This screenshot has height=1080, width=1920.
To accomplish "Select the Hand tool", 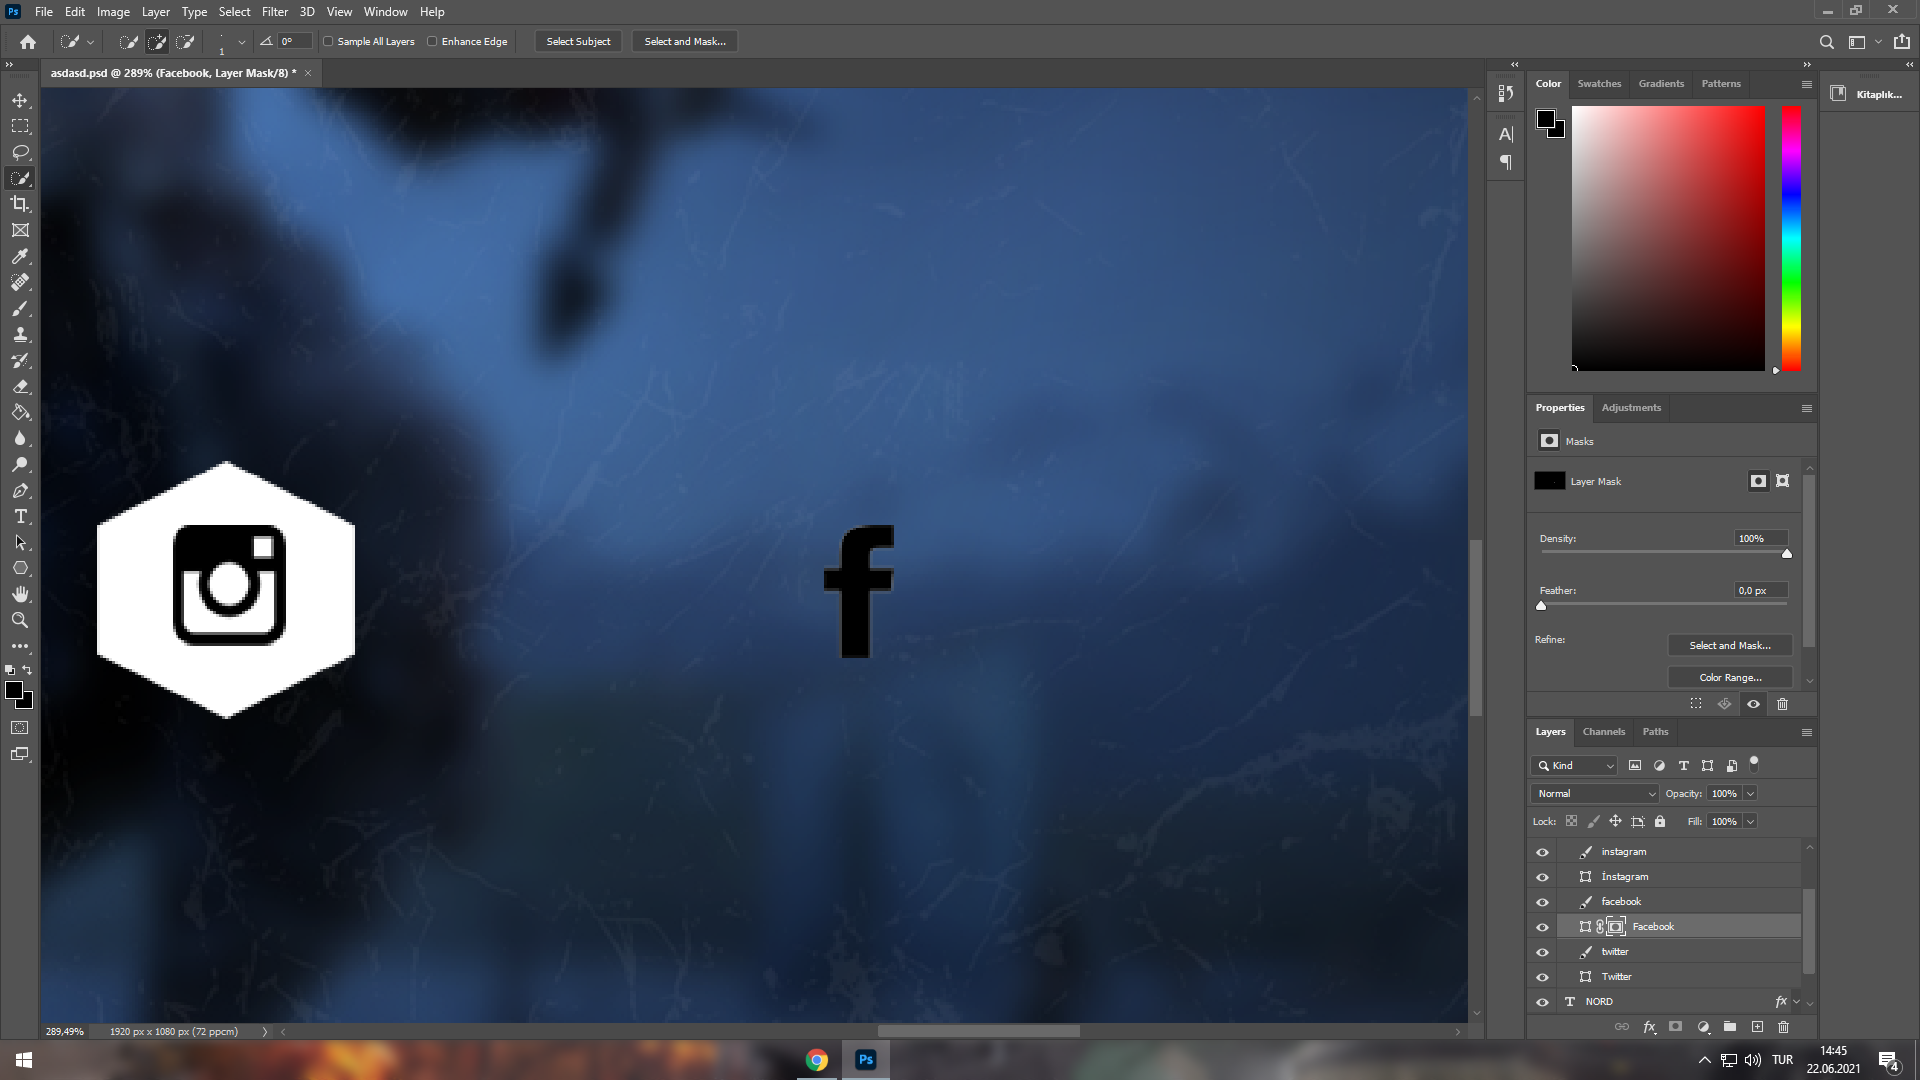I will 20,594.
